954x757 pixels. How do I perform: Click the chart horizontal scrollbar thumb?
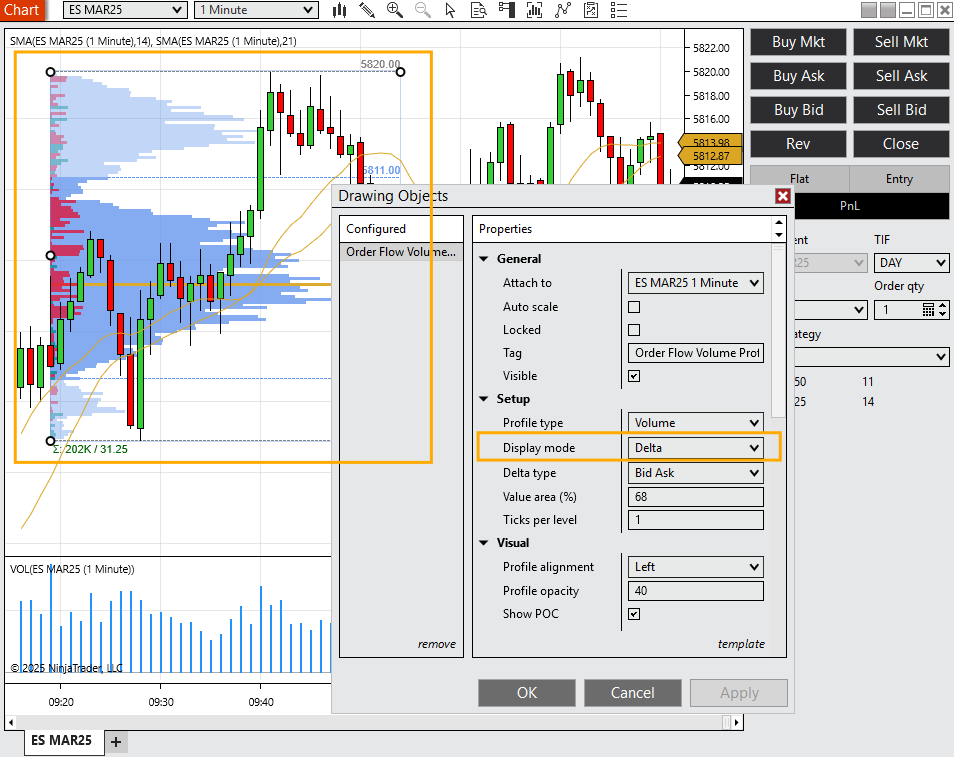pos(726,722)
